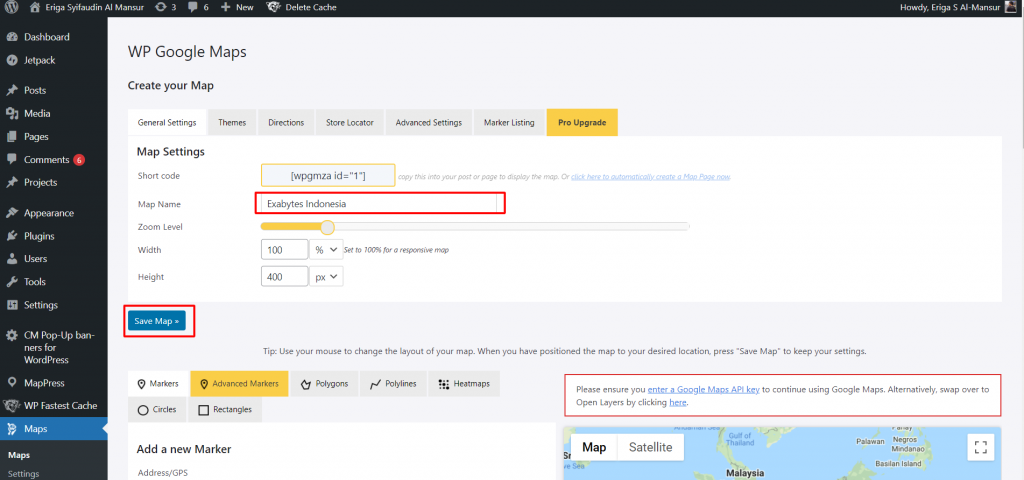This screenshot has height=480, width=1024.
Task: Click the Height value input field
Action: (x=284, y=277)
